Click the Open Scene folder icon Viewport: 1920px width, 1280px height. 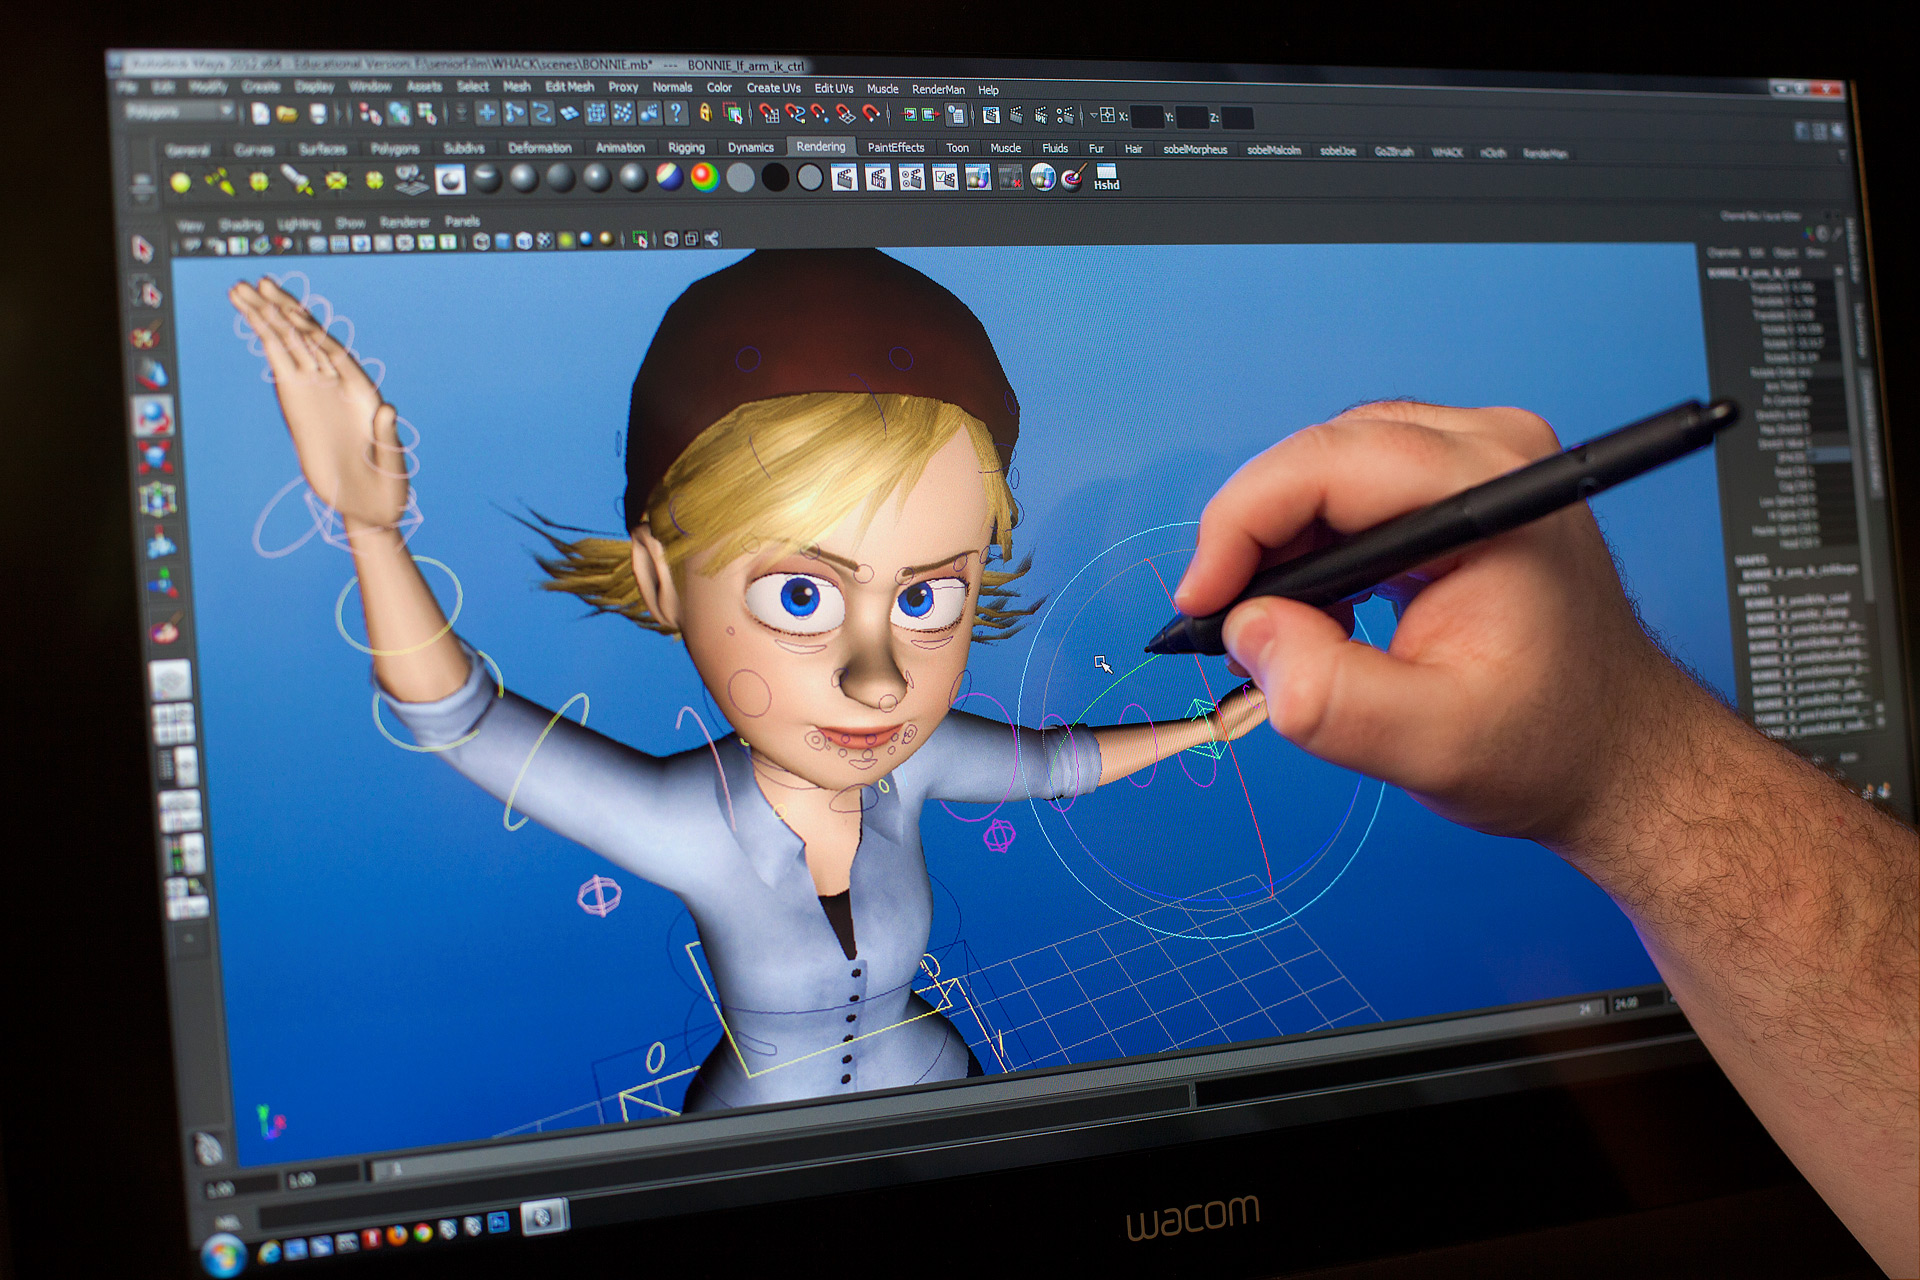click(x=287, y=113)
